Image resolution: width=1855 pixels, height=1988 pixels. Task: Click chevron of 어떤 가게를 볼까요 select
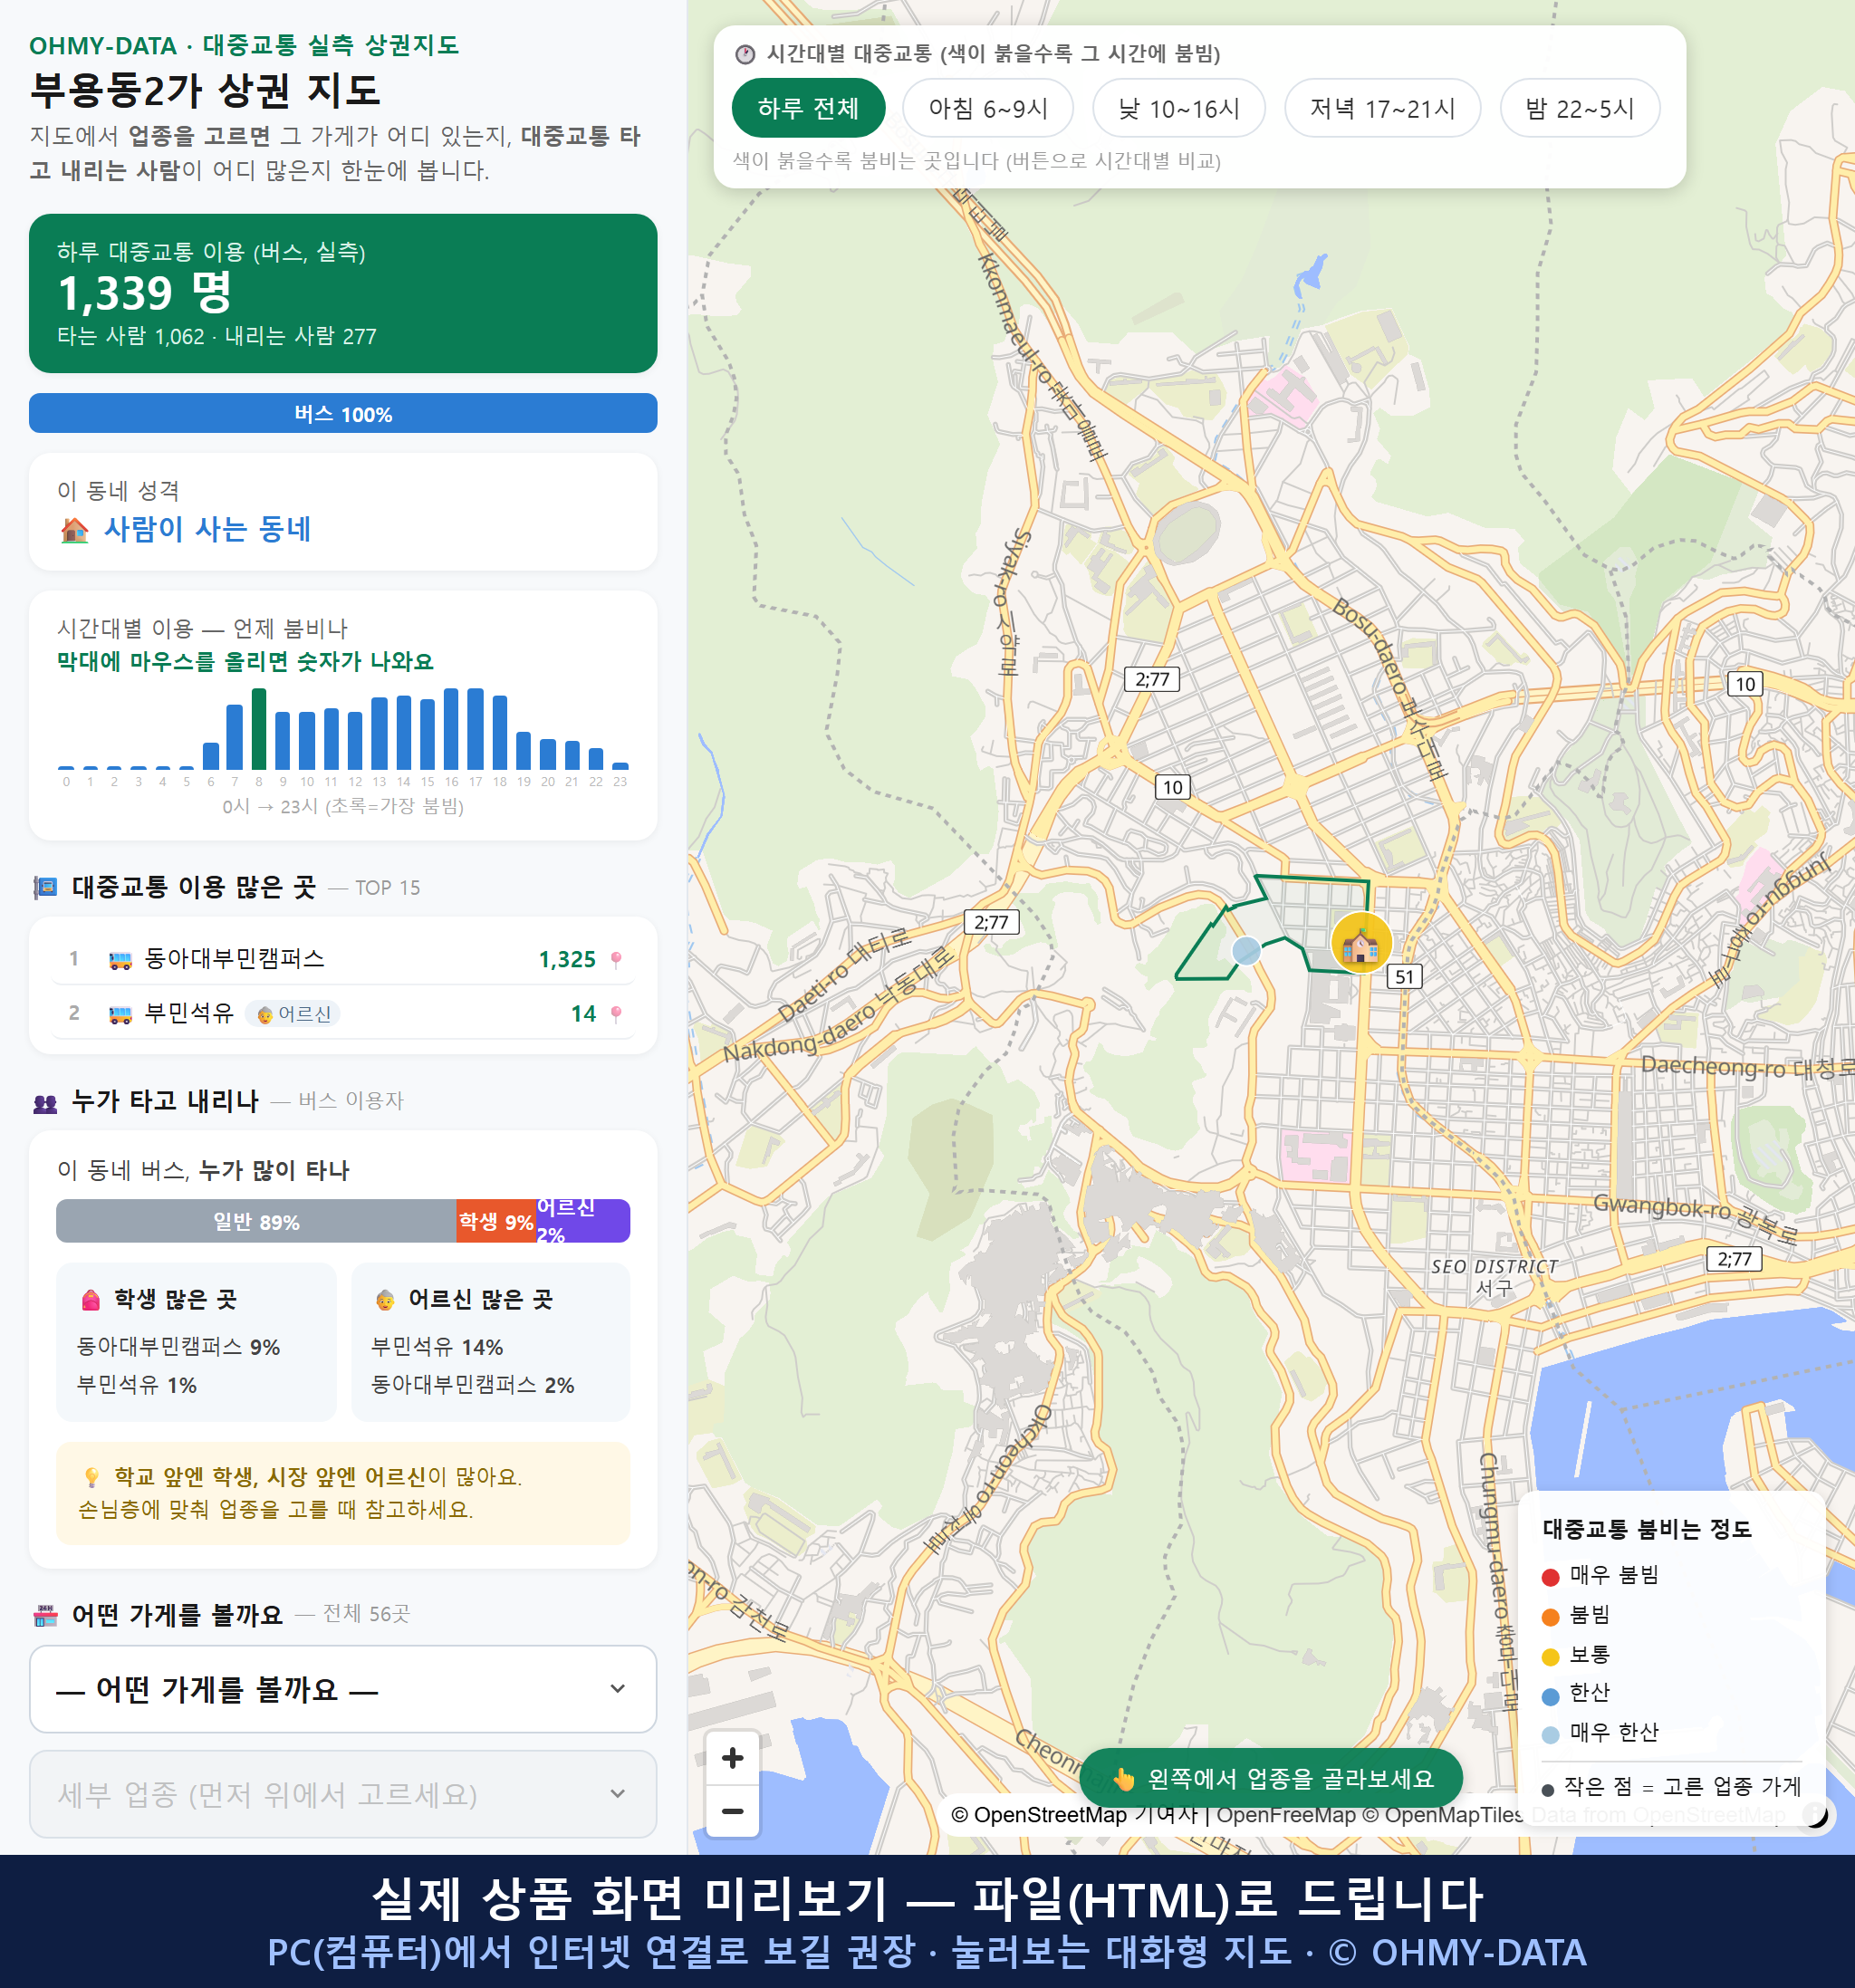coord(618,1689)
